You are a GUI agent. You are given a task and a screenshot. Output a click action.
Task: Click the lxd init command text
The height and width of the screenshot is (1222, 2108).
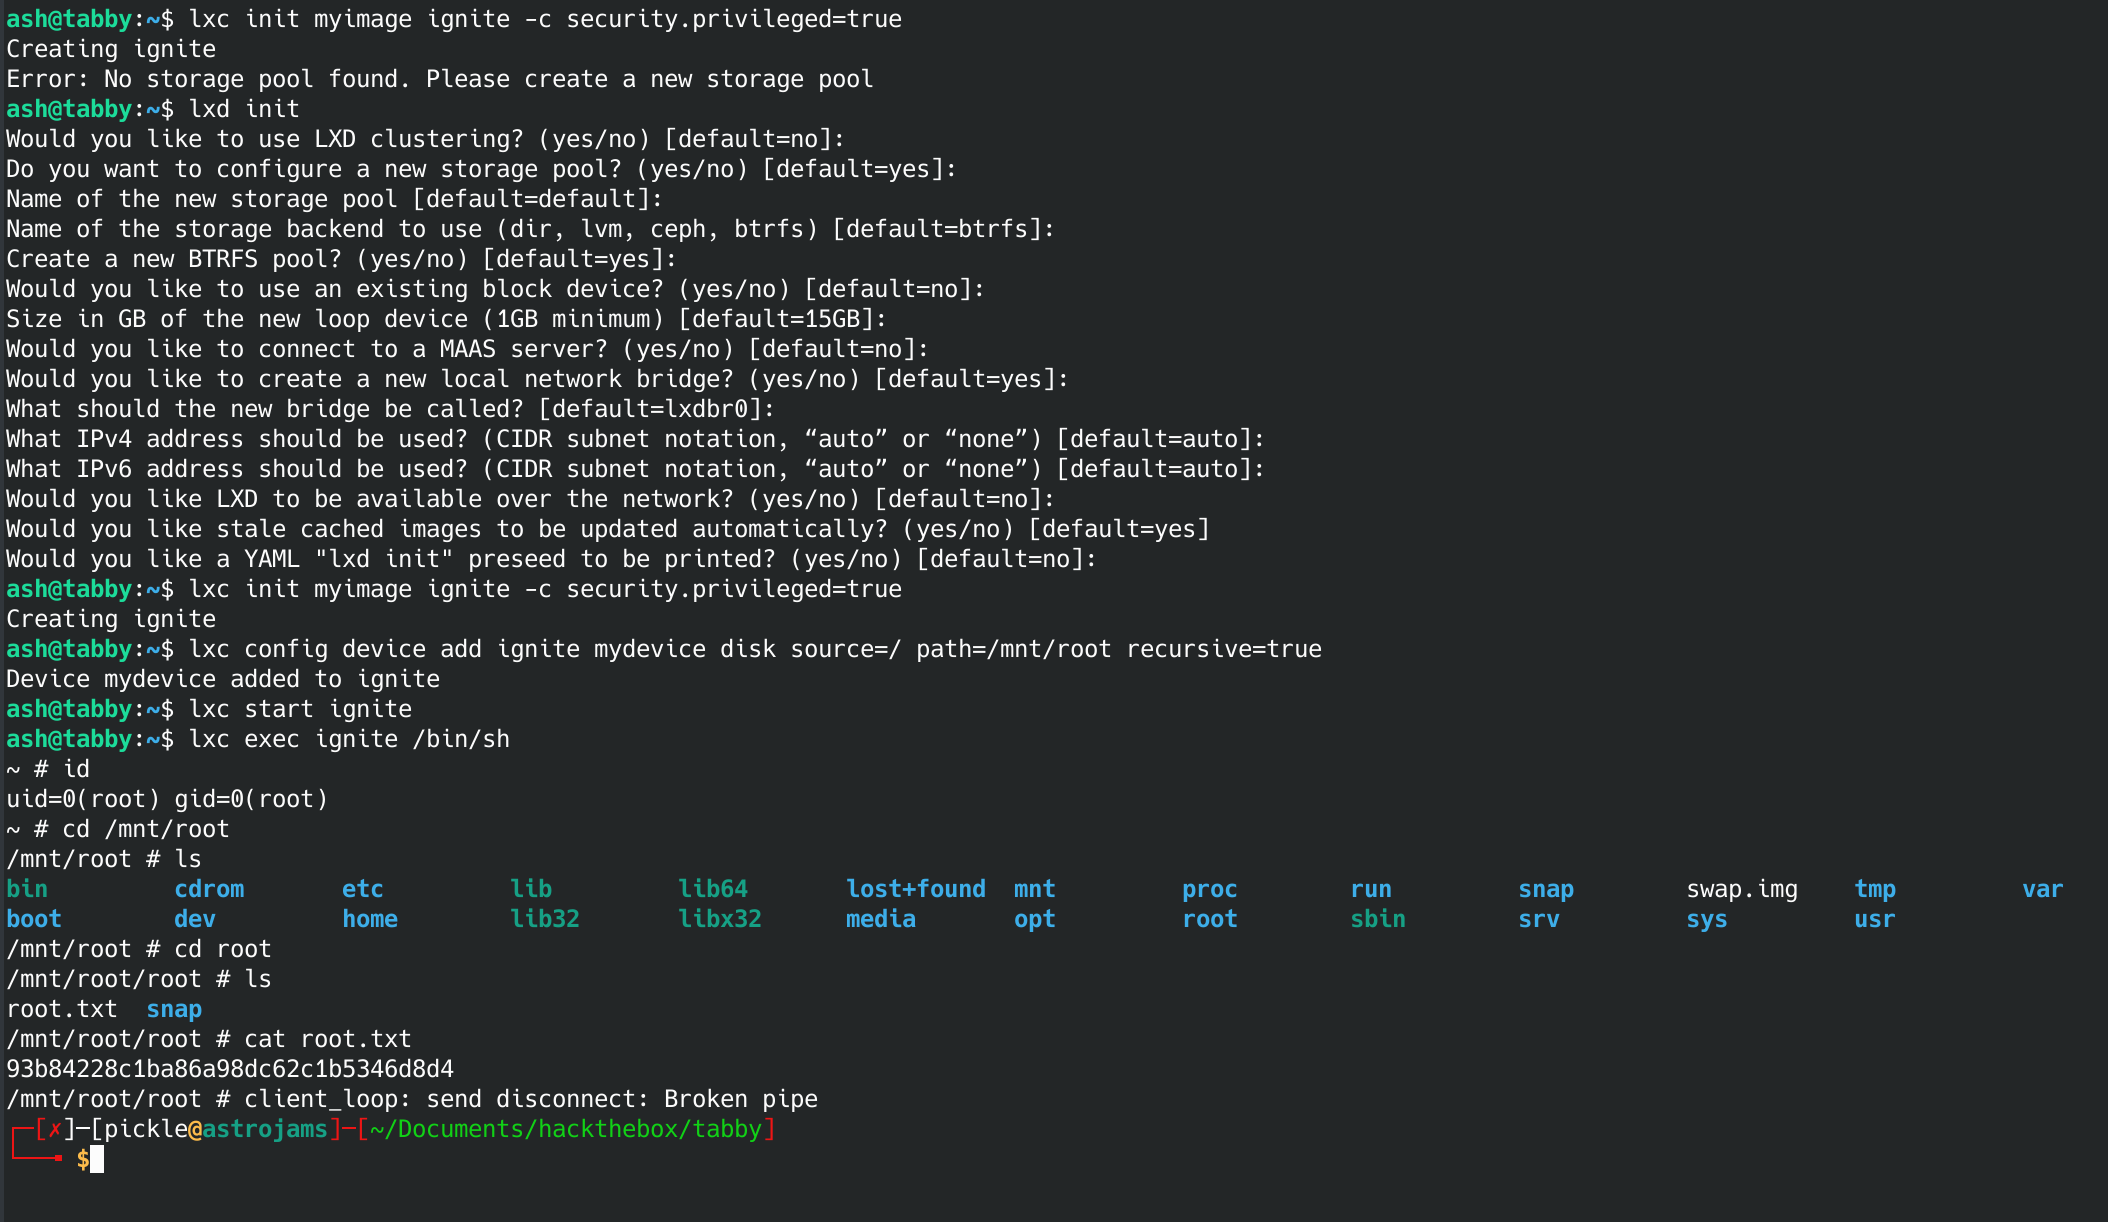coord(244,109)
